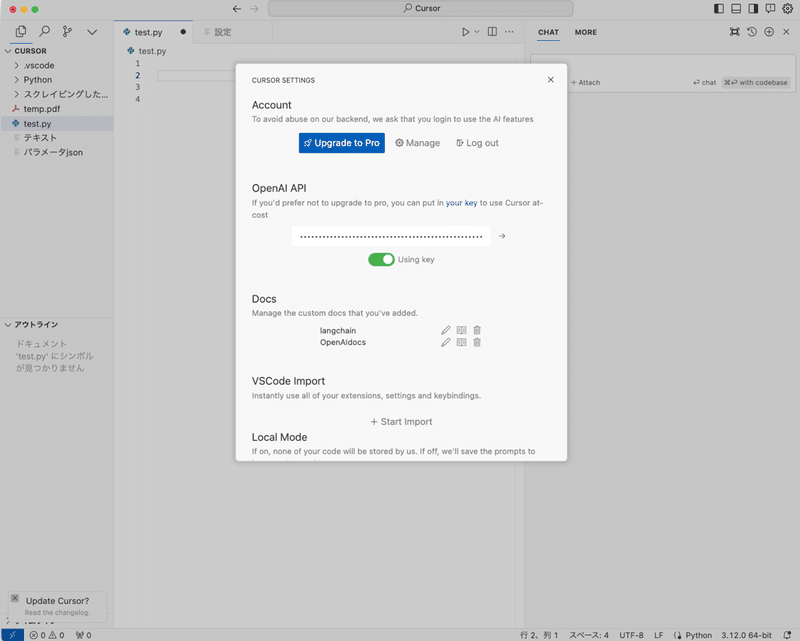Go forward with the right arrow

[x=254, y=9]
